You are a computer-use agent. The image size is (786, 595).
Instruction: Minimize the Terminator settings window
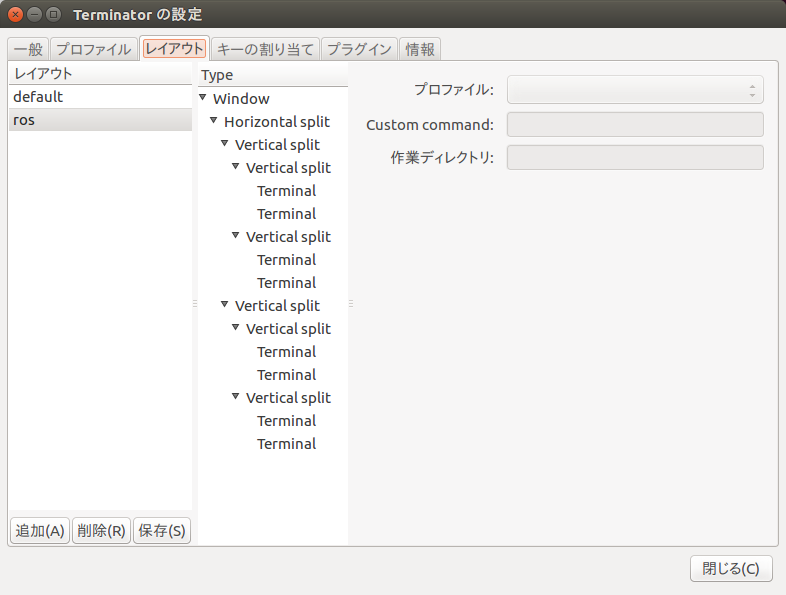click(34, 15)
